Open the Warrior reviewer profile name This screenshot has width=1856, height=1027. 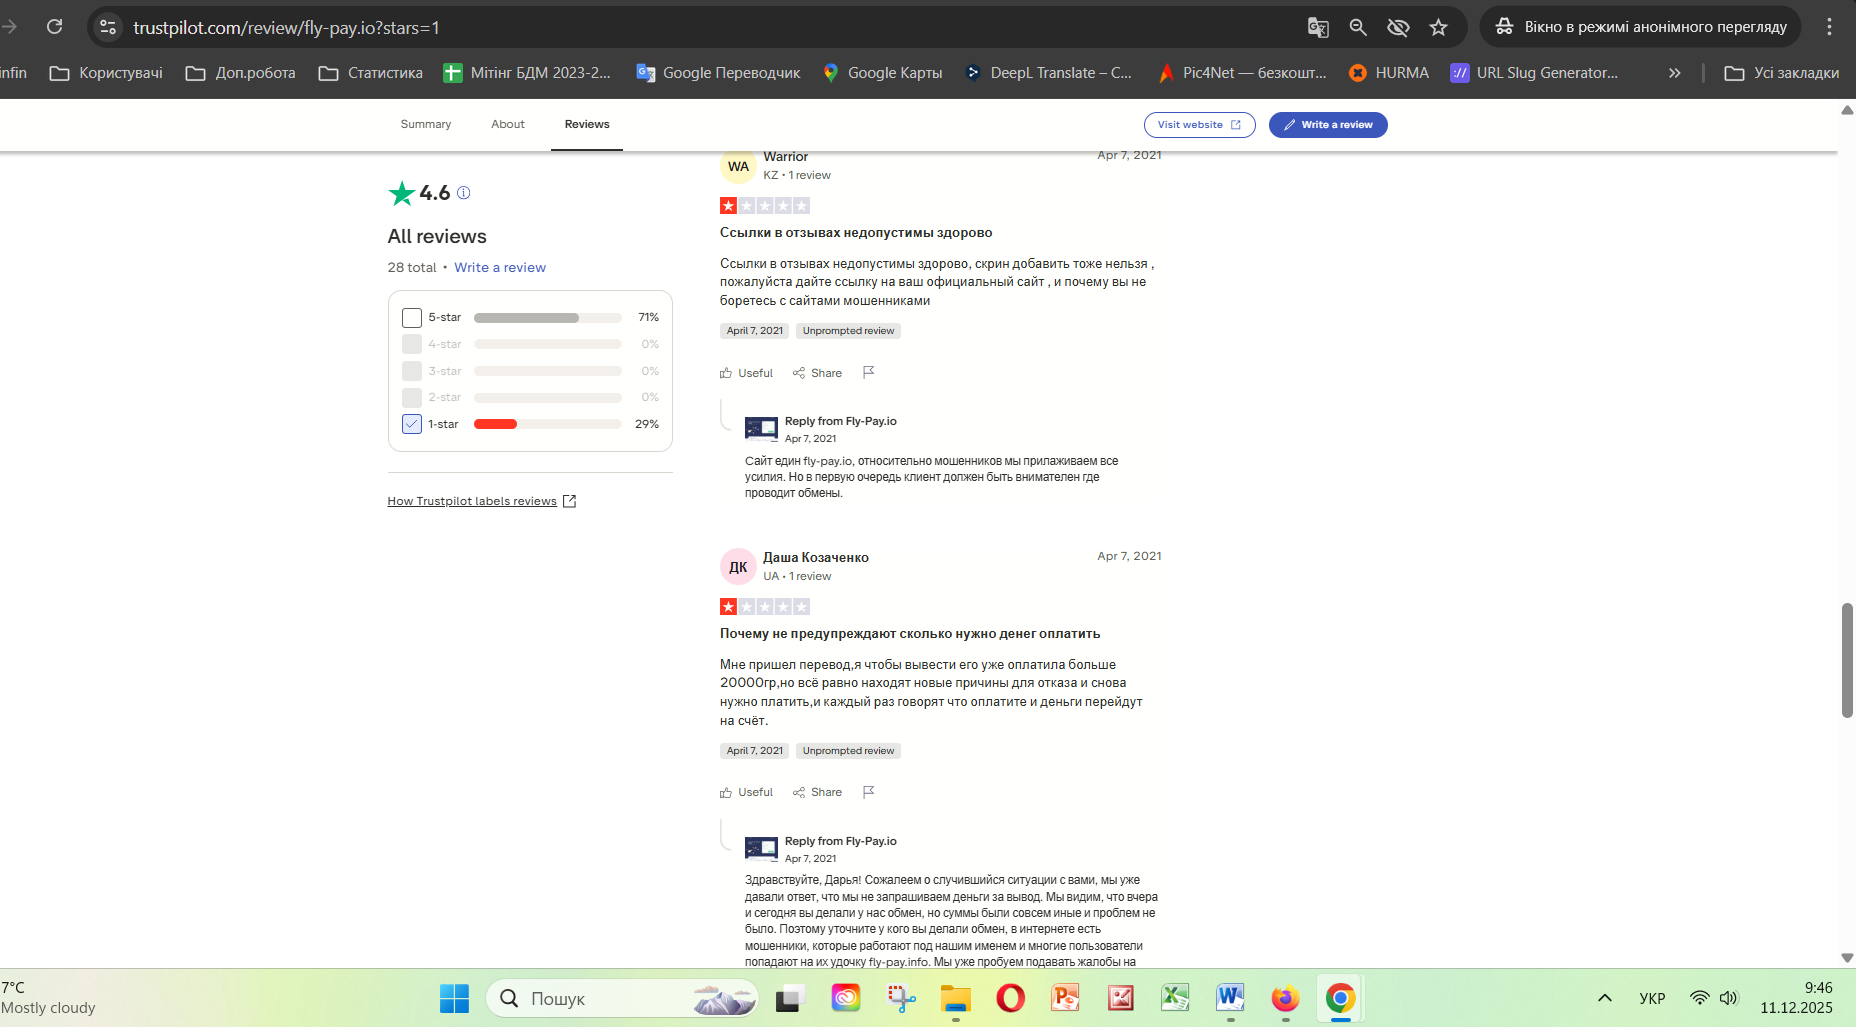[x=786, y=157]
